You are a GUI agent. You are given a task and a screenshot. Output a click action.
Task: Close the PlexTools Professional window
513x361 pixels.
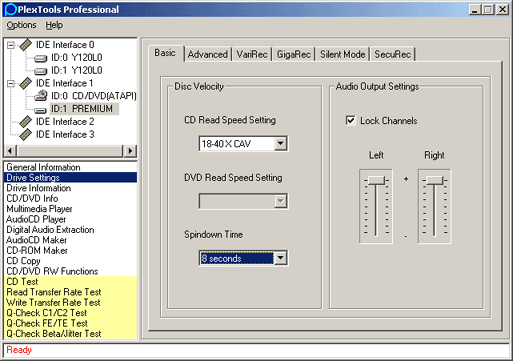coord(502,9)
